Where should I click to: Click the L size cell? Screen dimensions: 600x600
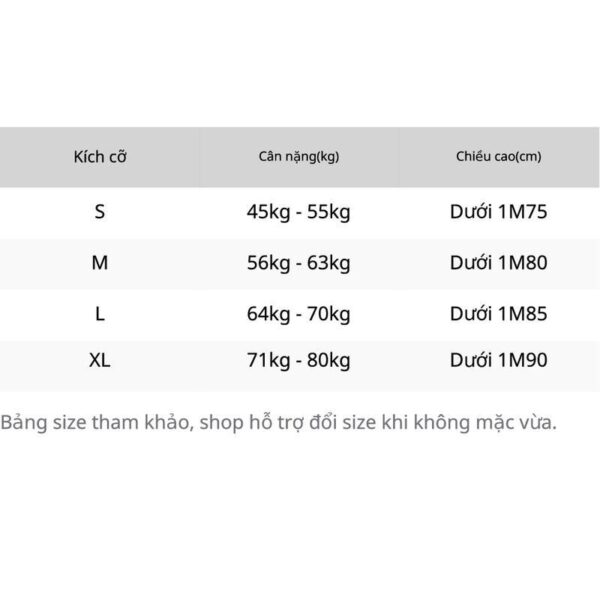[100, 314]
